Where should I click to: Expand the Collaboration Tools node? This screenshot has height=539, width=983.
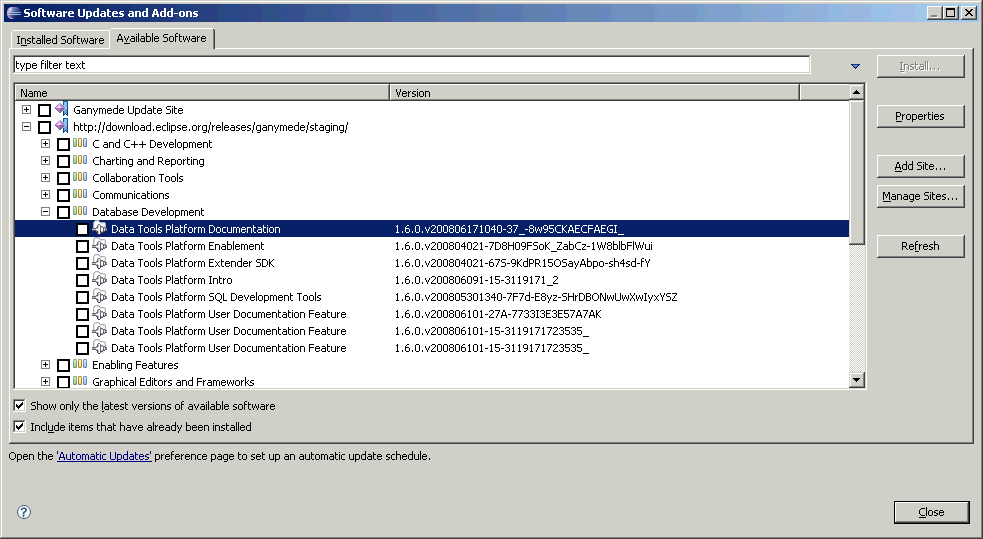[x=45, y=177]
